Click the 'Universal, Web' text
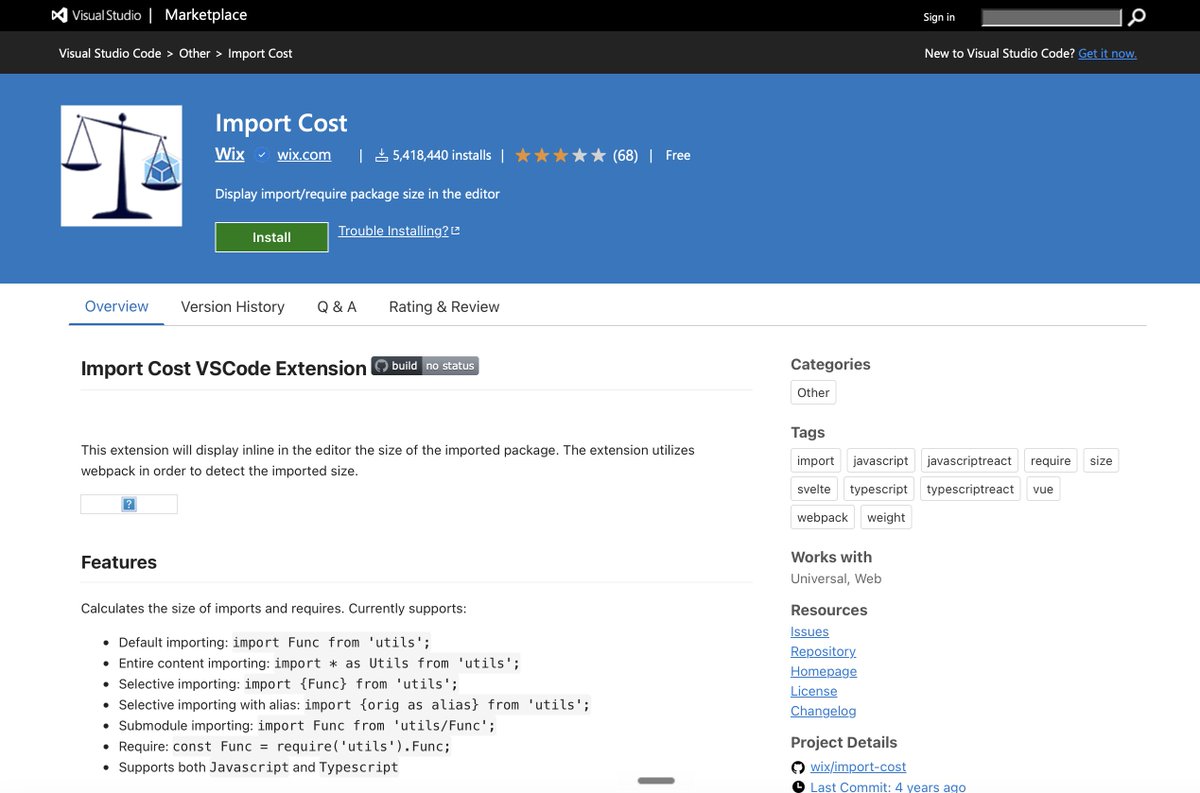 click(836, 579)
